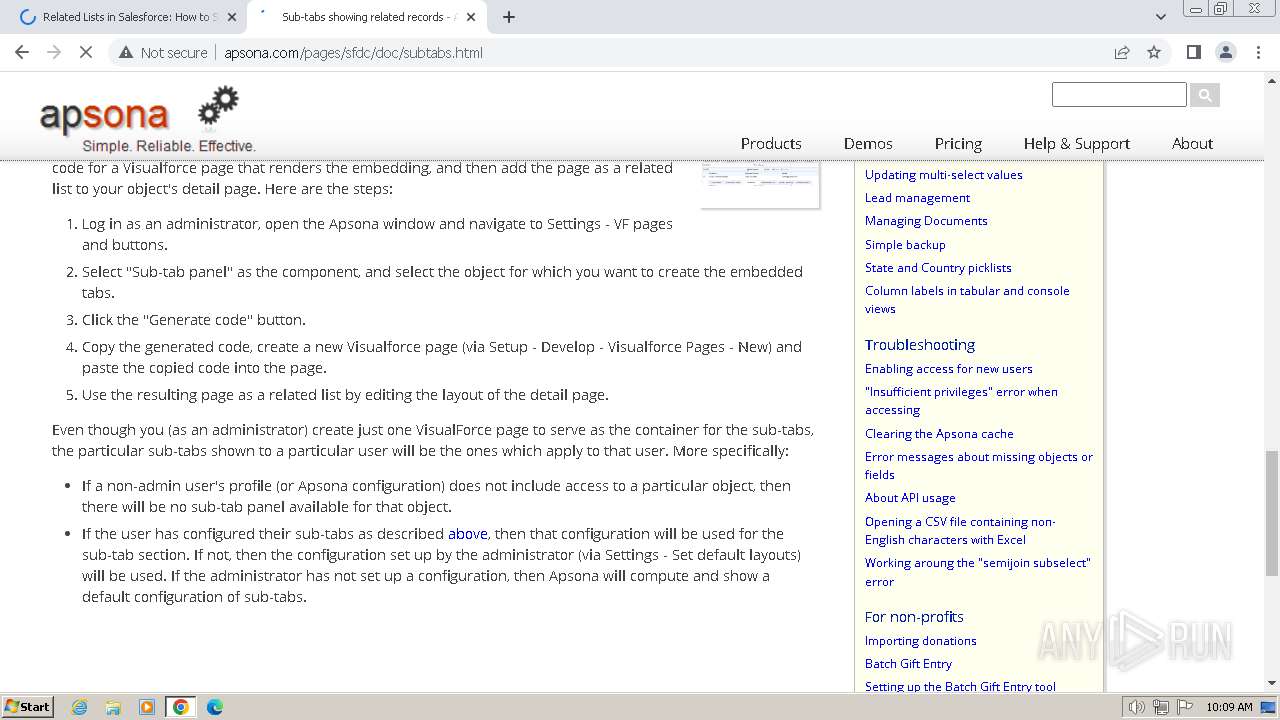The height and width of the screenshot is (720, 1280).
Task: Click the page vertical scrollbar thumb
Action: 1272,512
